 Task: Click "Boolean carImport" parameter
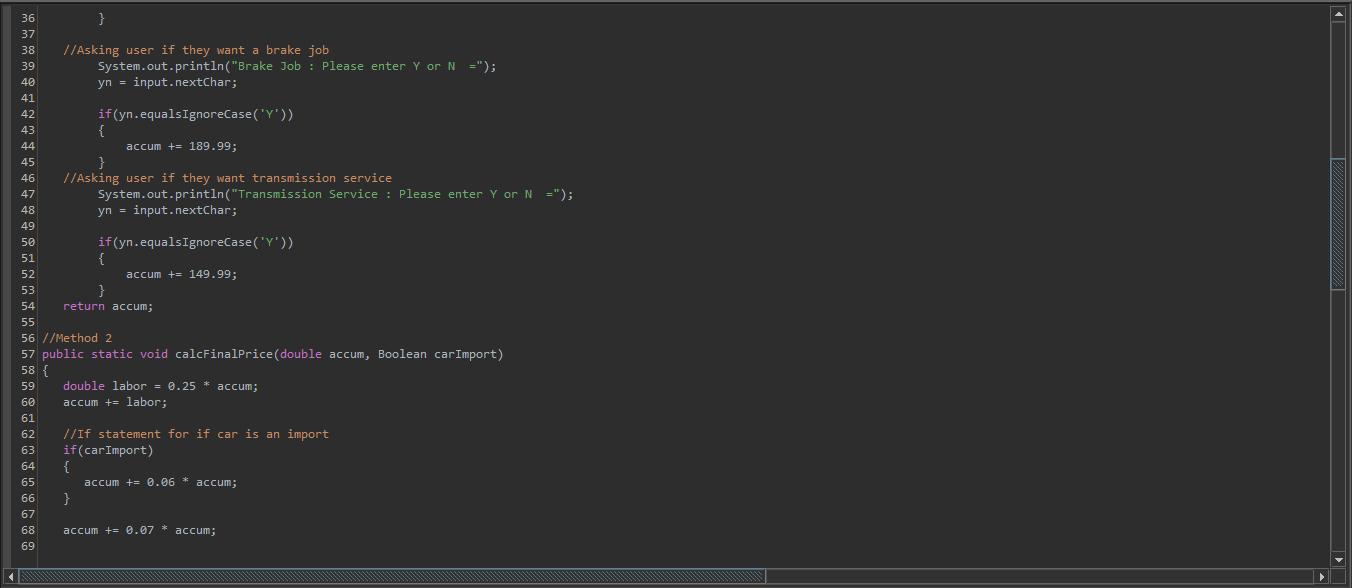click(437, 354)
